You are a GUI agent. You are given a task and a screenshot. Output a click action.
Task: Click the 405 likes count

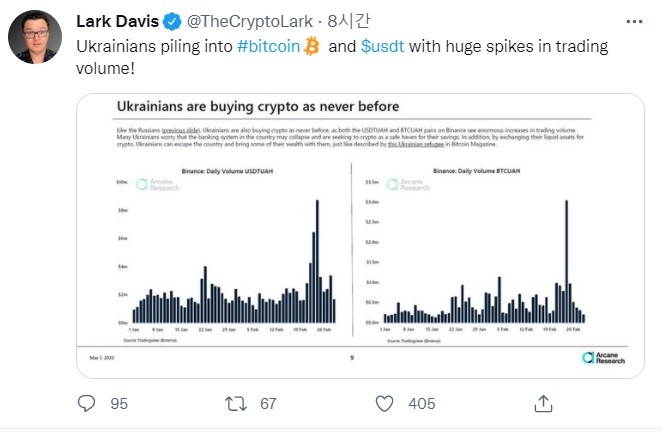click(421, 404)
